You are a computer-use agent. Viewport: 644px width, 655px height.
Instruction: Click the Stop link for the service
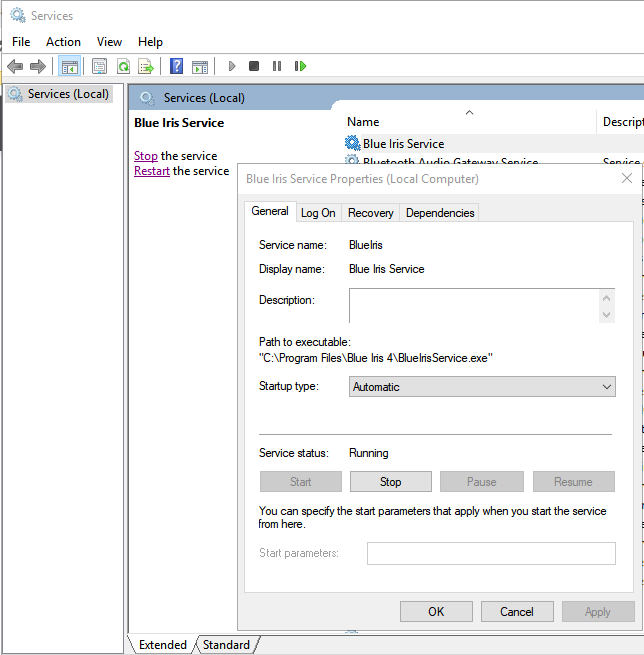[x=146, y=156]
